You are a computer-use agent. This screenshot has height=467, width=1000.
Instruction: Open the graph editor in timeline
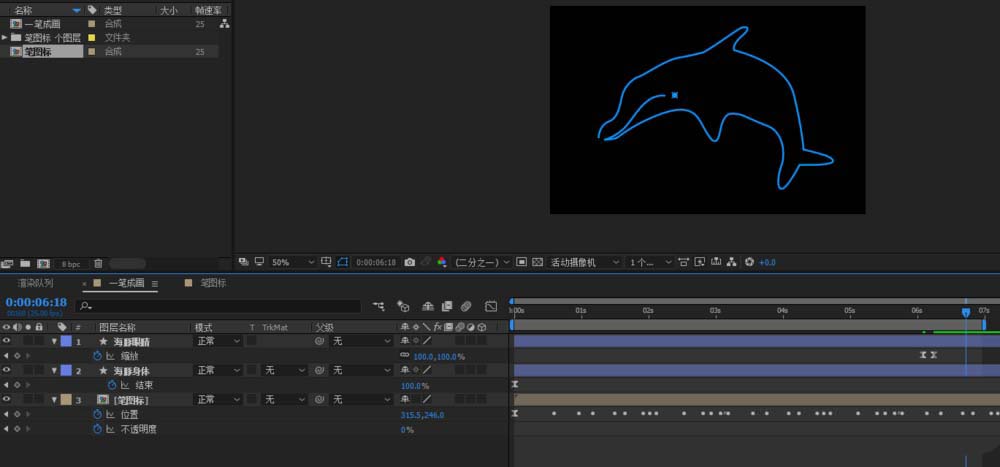click(491, 306)
